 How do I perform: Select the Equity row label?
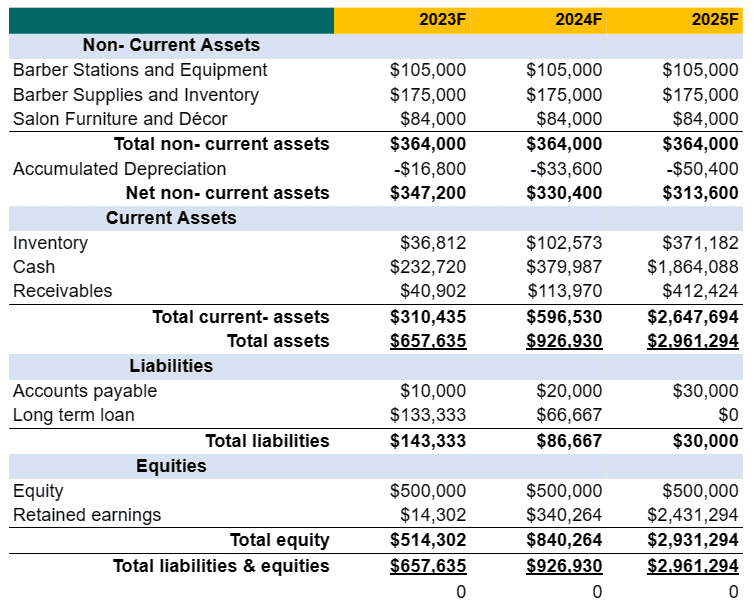pos(38,491)
